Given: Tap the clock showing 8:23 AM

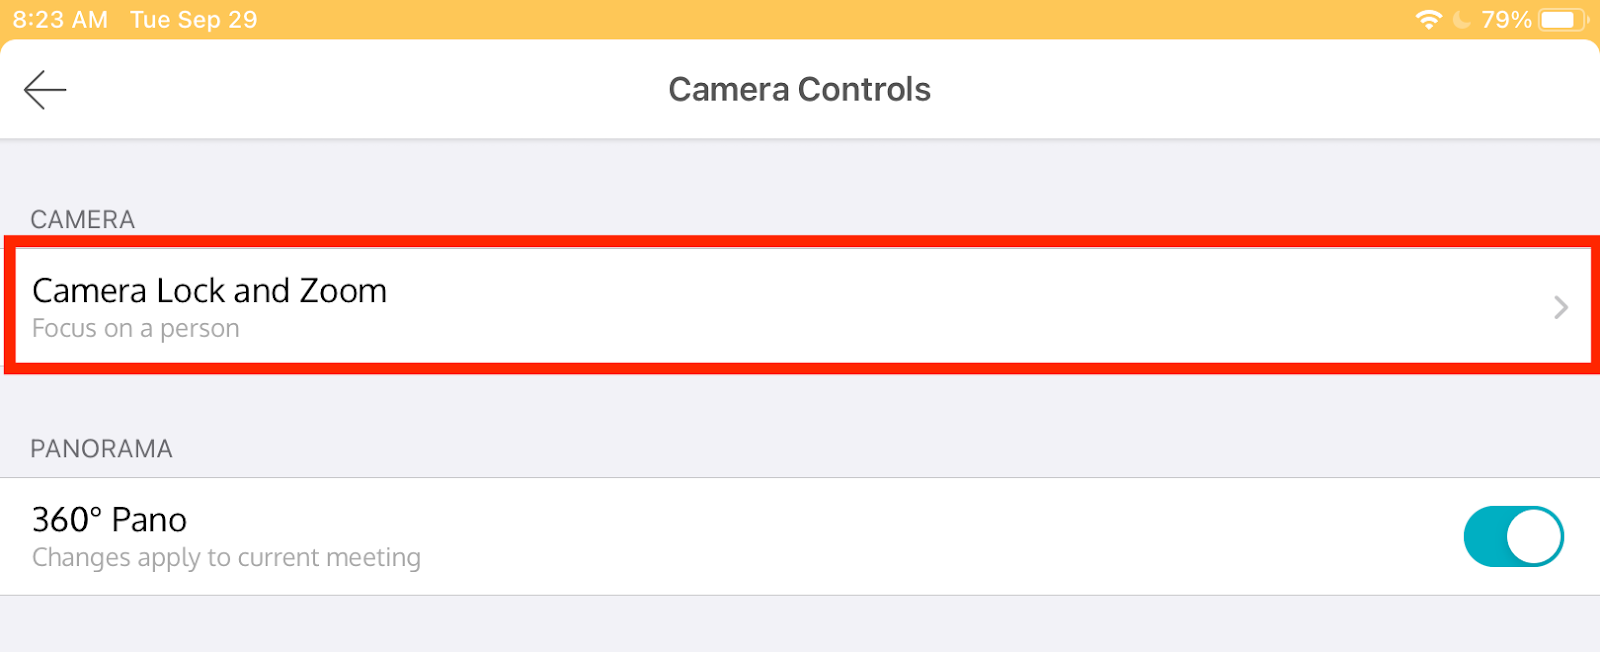Looking at the screenshot, I should [59, 19].
